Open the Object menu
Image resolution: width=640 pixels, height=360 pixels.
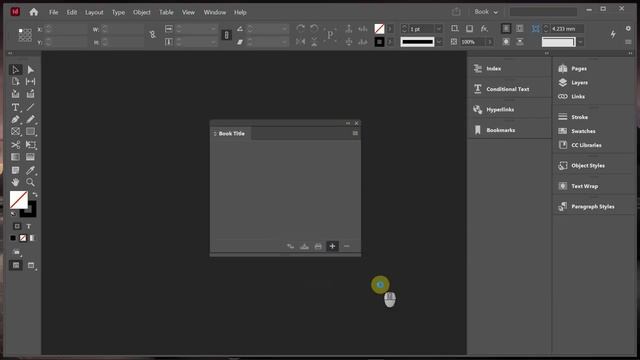142,12
